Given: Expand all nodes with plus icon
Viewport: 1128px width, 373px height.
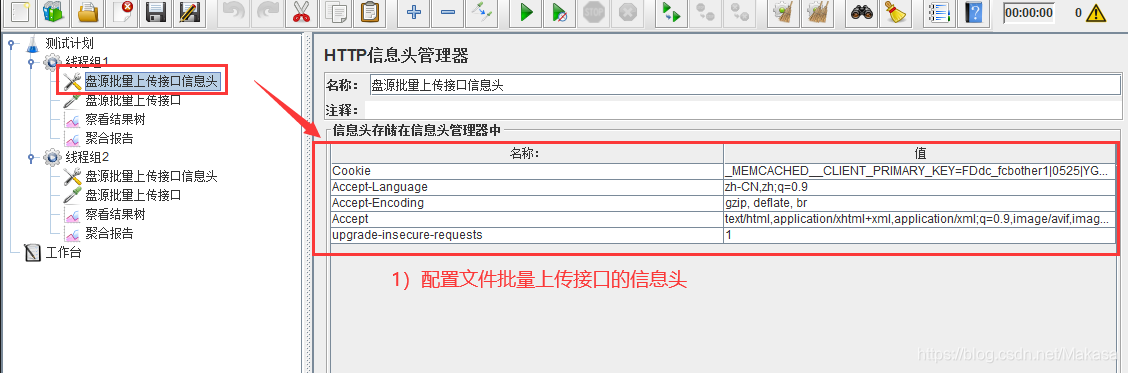Looking at the screenshot, I should 414,12.
